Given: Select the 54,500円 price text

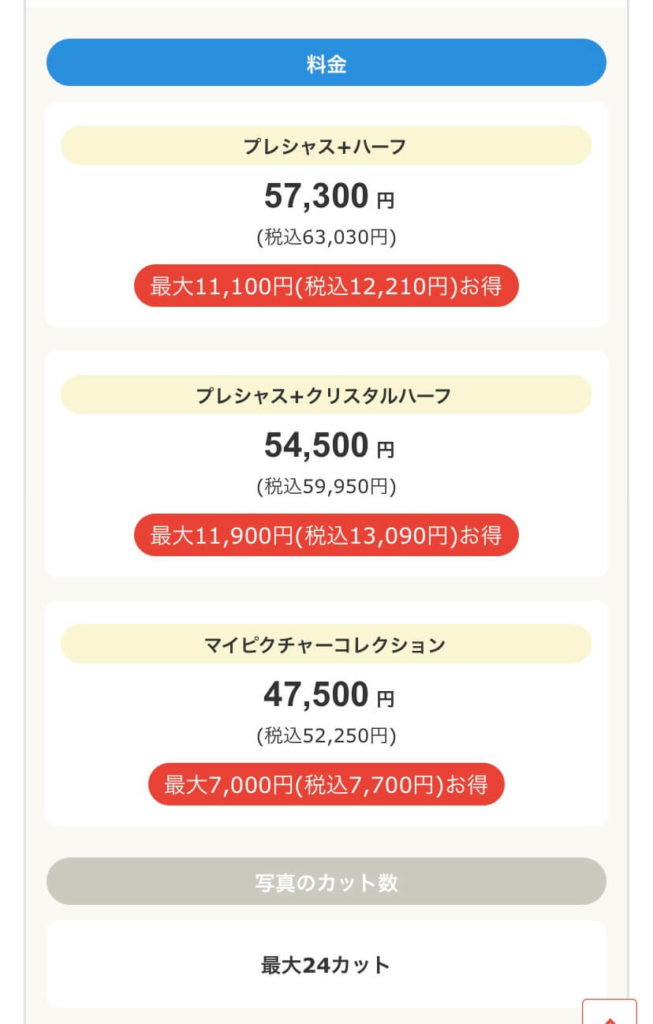Looking at the screenshot, I should pos(328,445).
